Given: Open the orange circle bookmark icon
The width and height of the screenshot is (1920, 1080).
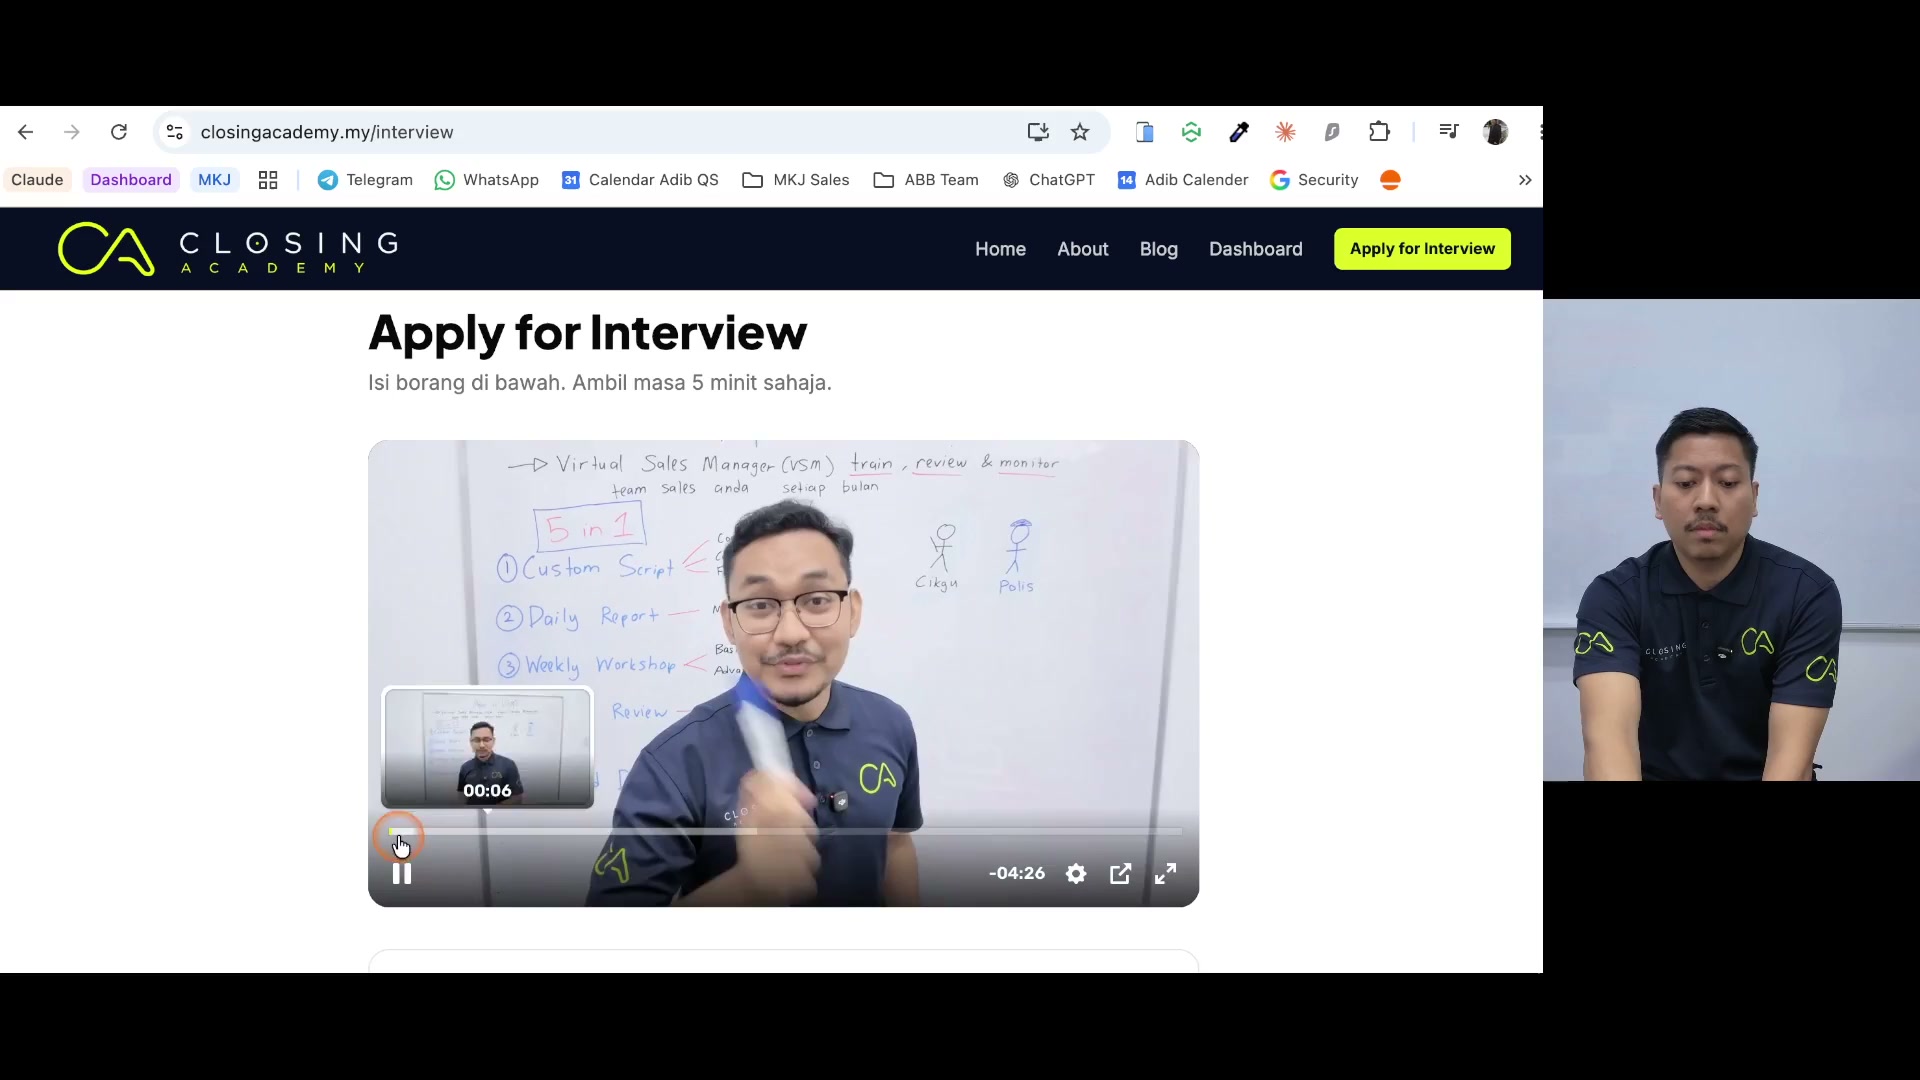Looking at the screenshot, I should pos(1390,180).
